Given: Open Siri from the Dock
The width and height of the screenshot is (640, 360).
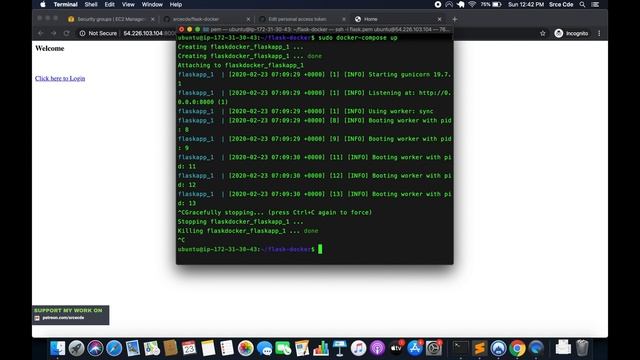Looking at the screenshot, I should (95, 348).
